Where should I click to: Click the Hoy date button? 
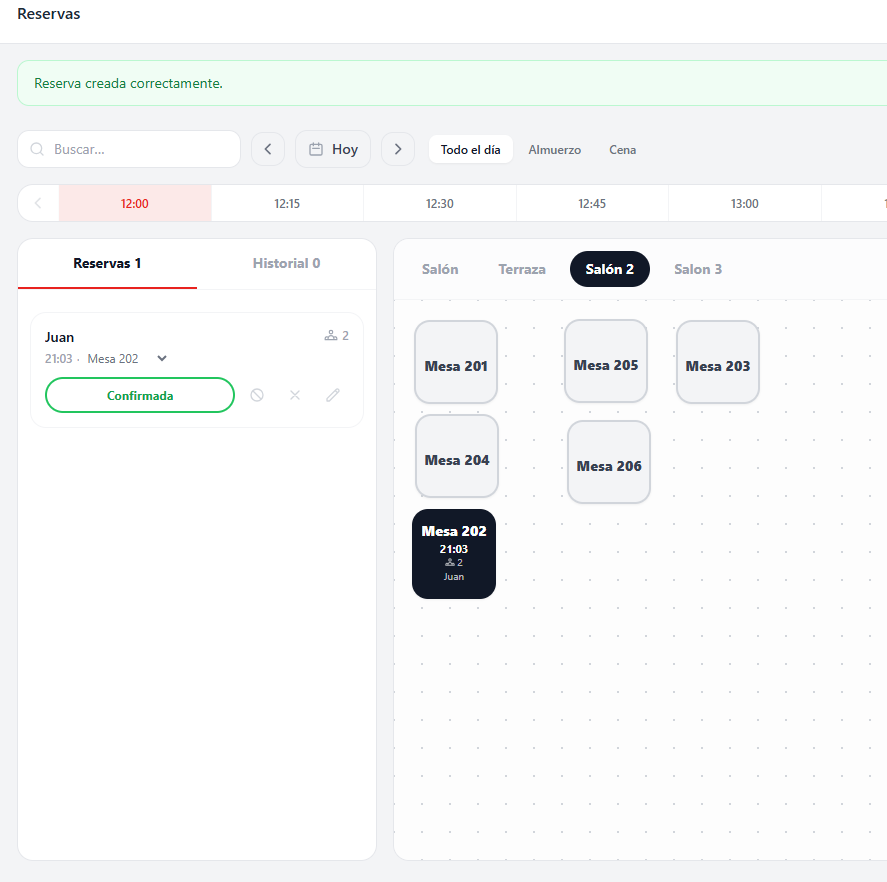(x=333, y=149)
